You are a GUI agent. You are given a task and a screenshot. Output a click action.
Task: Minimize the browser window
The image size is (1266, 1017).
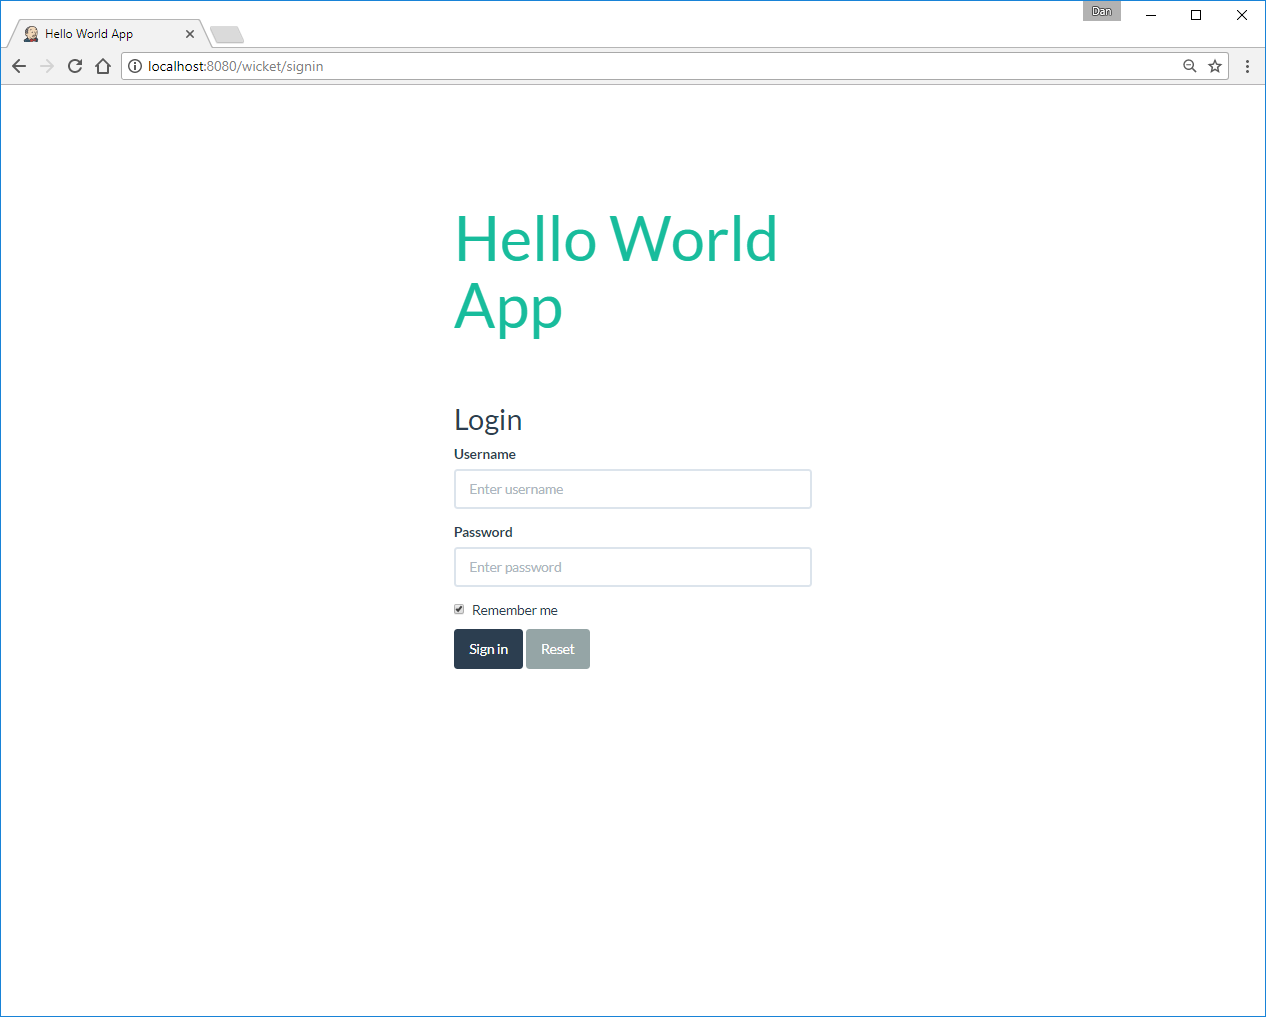pos(1151,15)
